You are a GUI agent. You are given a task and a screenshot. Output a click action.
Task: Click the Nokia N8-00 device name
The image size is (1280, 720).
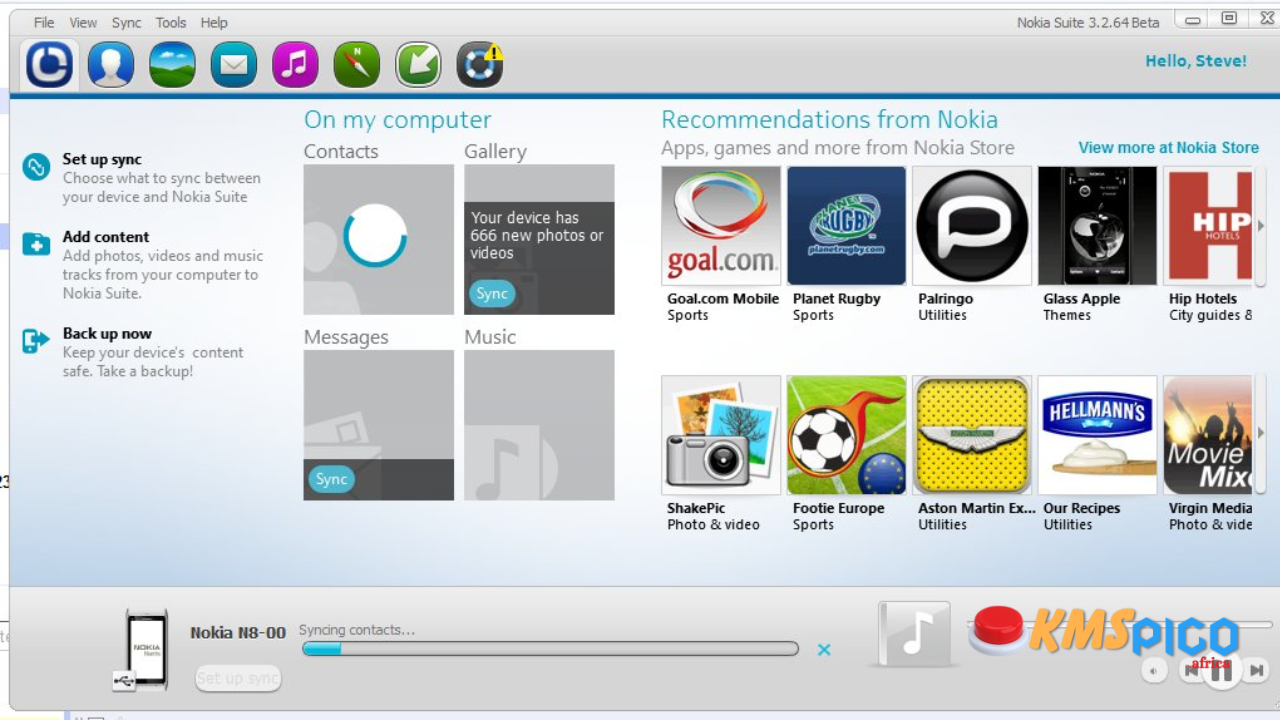[x=238, y=633]
